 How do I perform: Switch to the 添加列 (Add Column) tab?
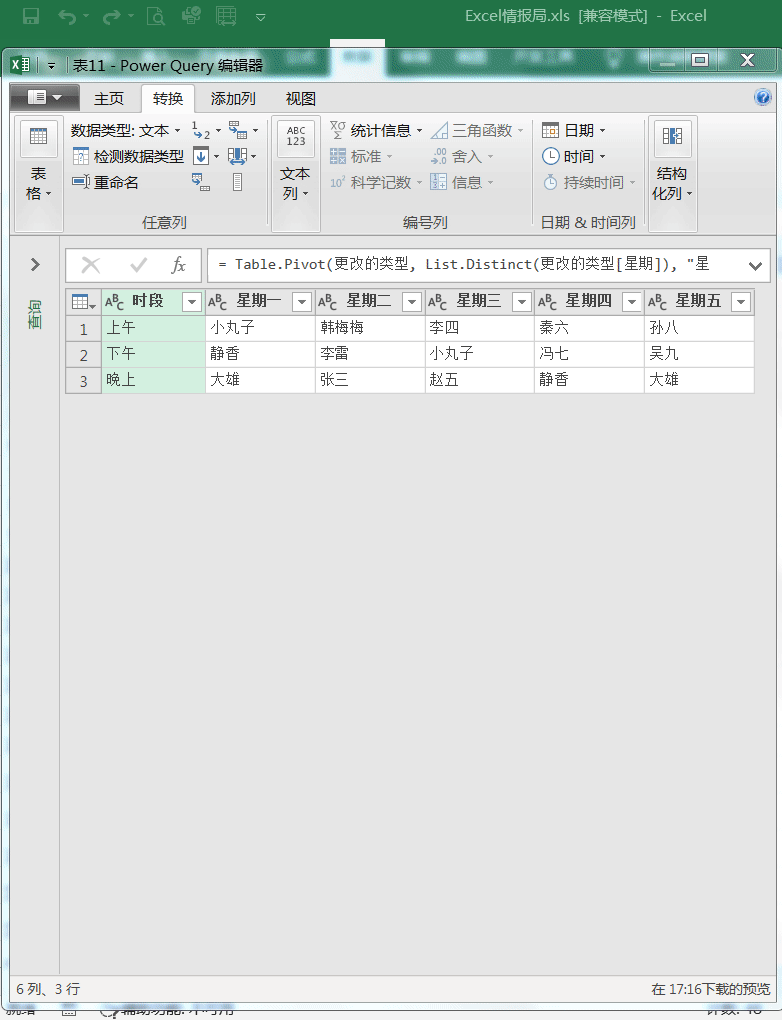[233, 99]
